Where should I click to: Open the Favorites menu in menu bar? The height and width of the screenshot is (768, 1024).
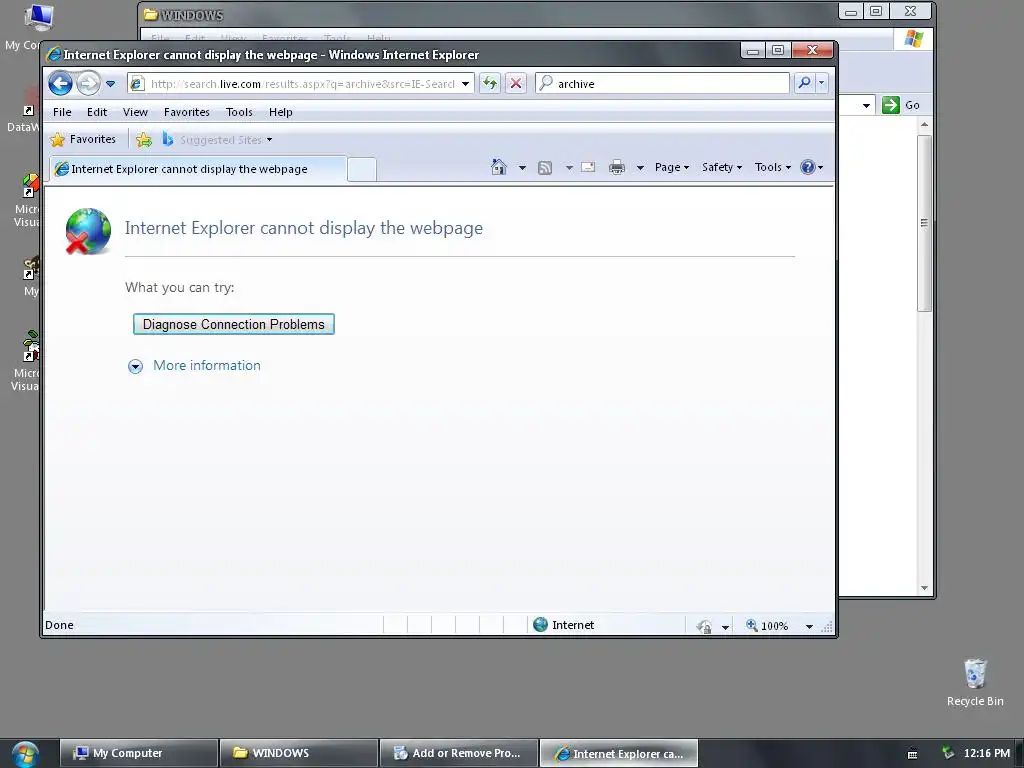tap(187, 112)
